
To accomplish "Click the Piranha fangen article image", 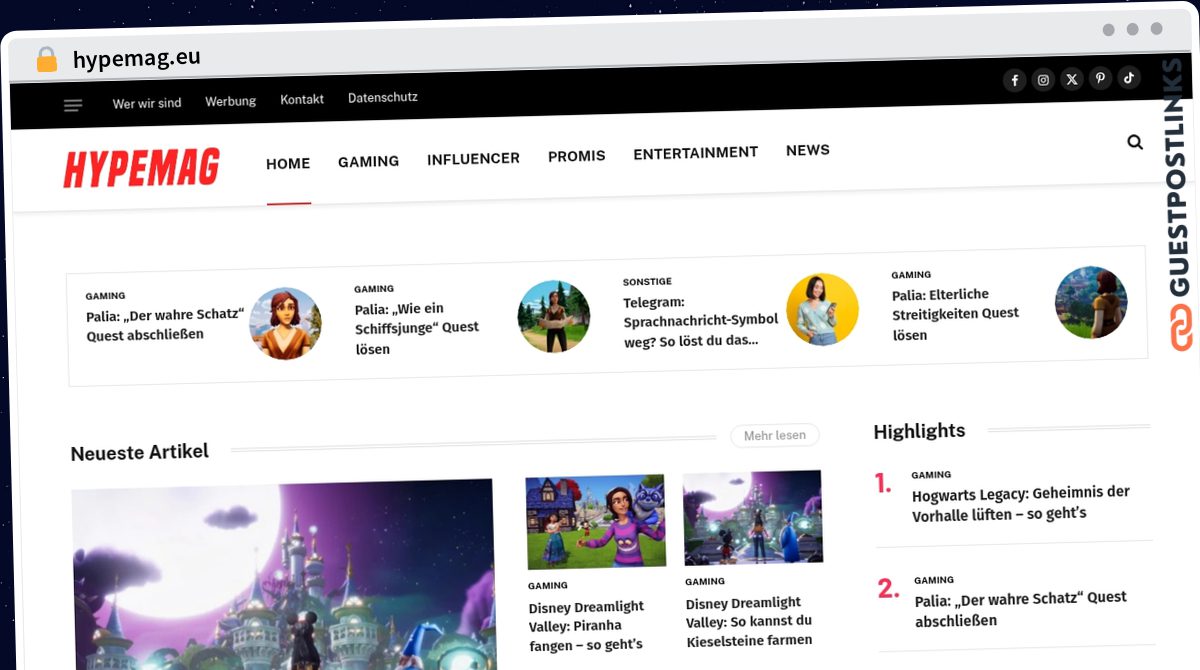I will tap(596, 521).
